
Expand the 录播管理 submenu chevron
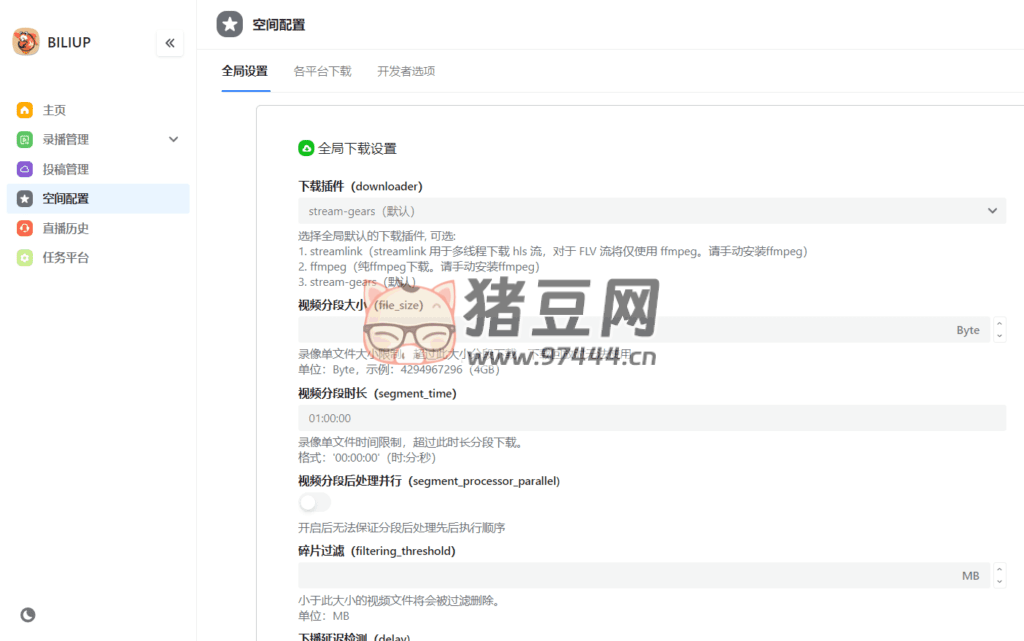pyautogui.click(x=173, y=140)
